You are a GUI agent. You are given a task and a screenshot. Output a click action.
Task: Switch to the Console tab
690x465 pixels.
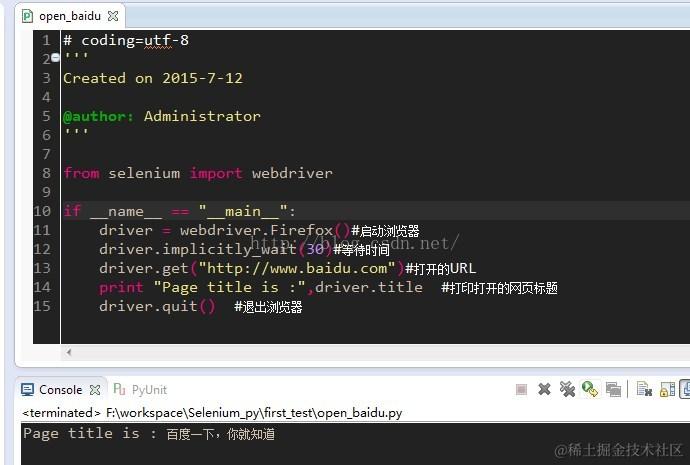click(61, 390)
